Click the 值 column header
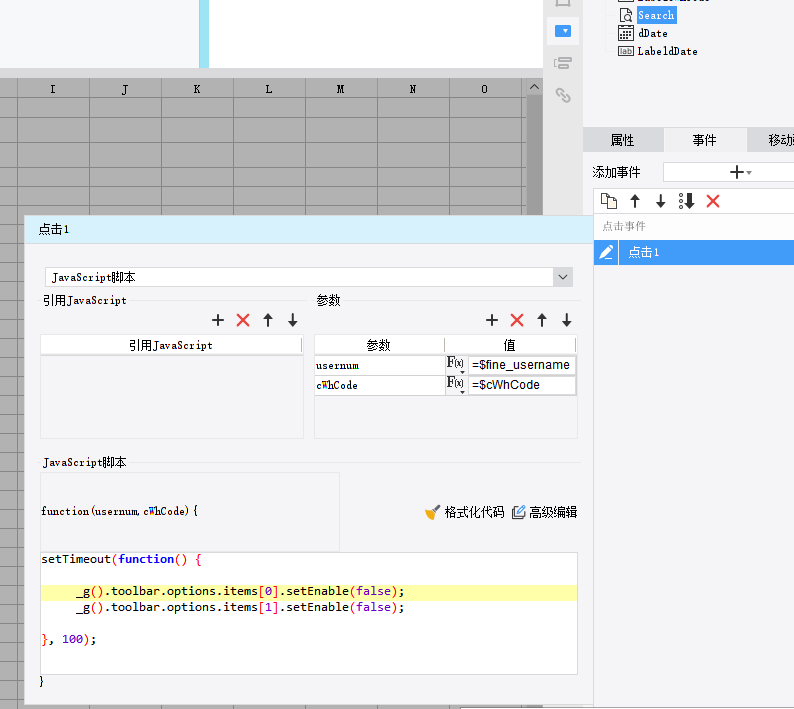Viewport: 794px width, 709px height. [x=510, y=345]
